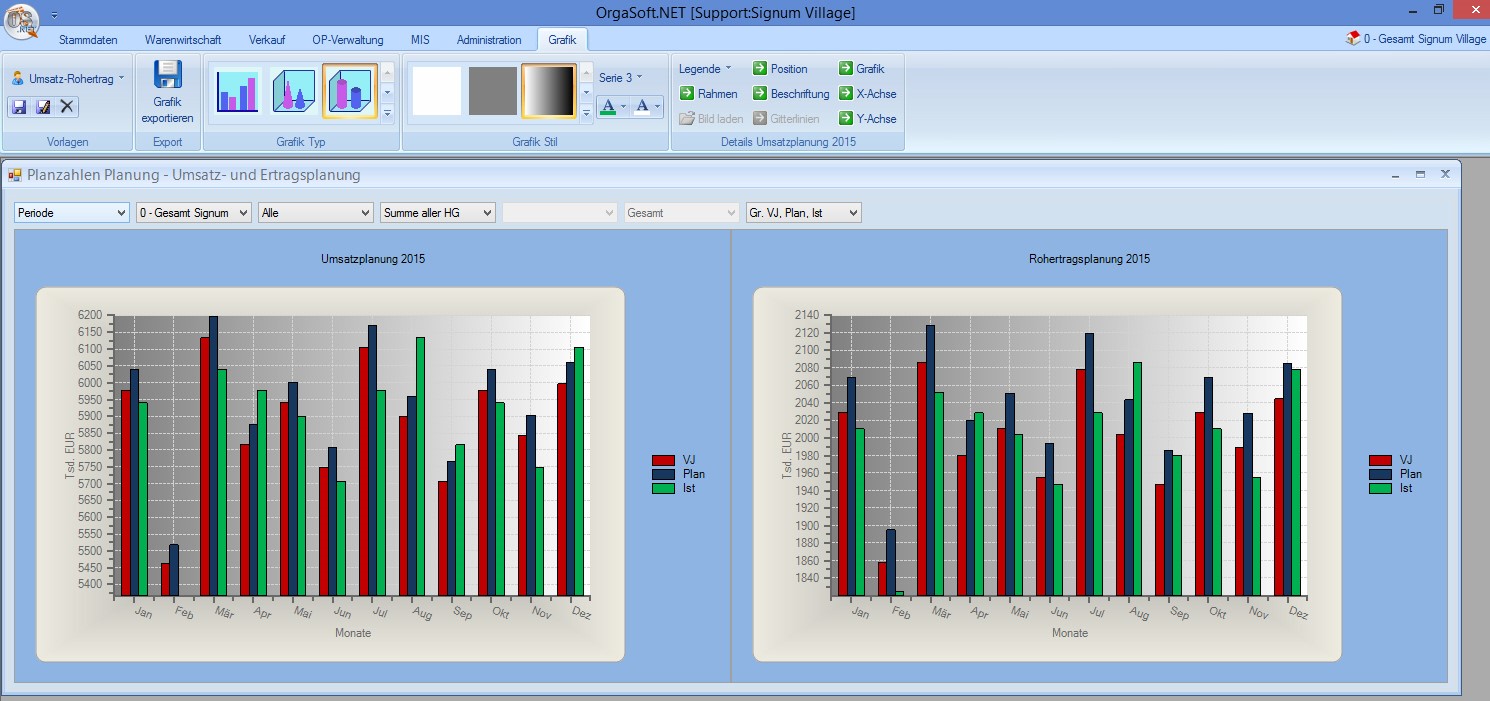Open the Alle combo box

316,213
